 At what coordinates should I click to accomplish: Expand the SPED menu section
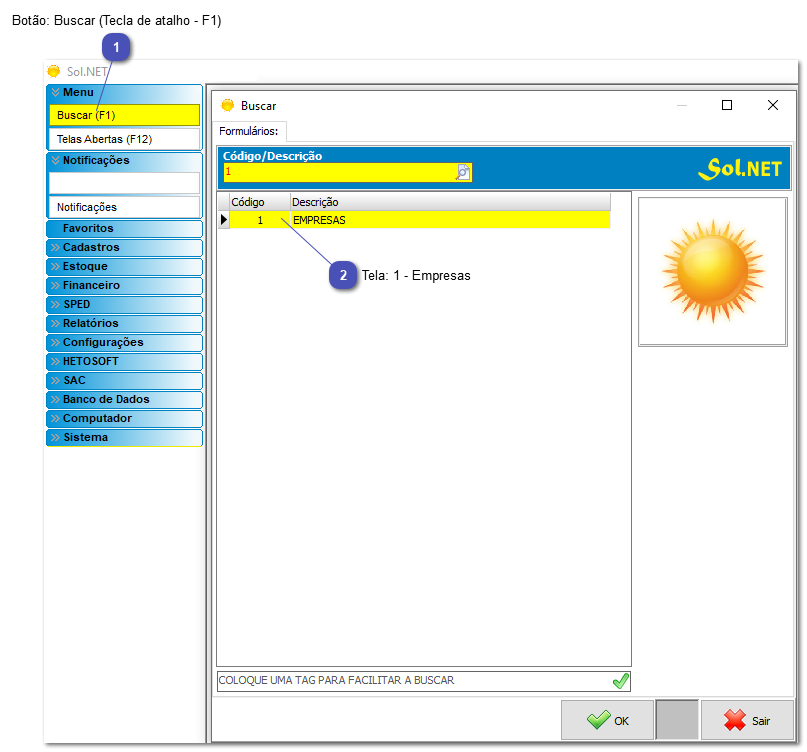[124, 304]
